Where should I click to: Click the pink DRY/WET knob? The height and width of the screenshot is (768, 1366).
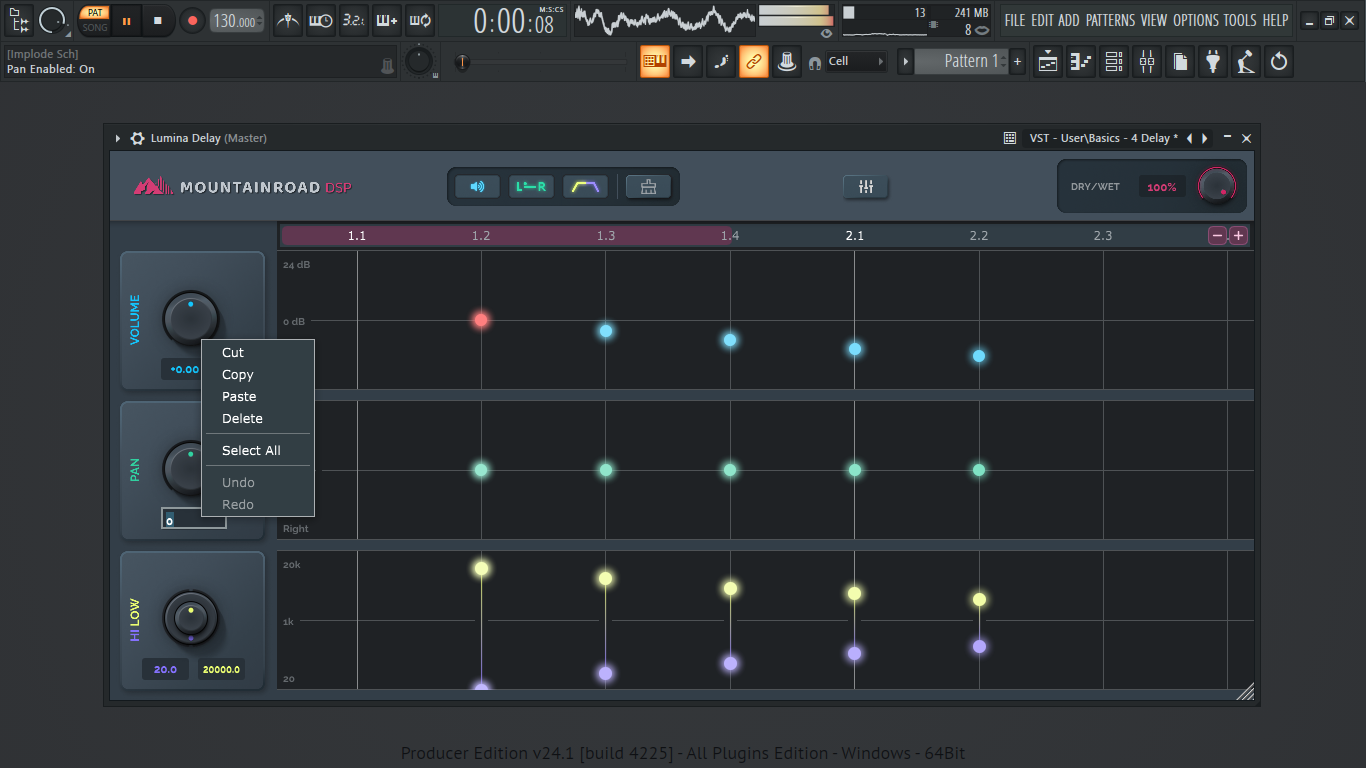(x=1217, y=186)
